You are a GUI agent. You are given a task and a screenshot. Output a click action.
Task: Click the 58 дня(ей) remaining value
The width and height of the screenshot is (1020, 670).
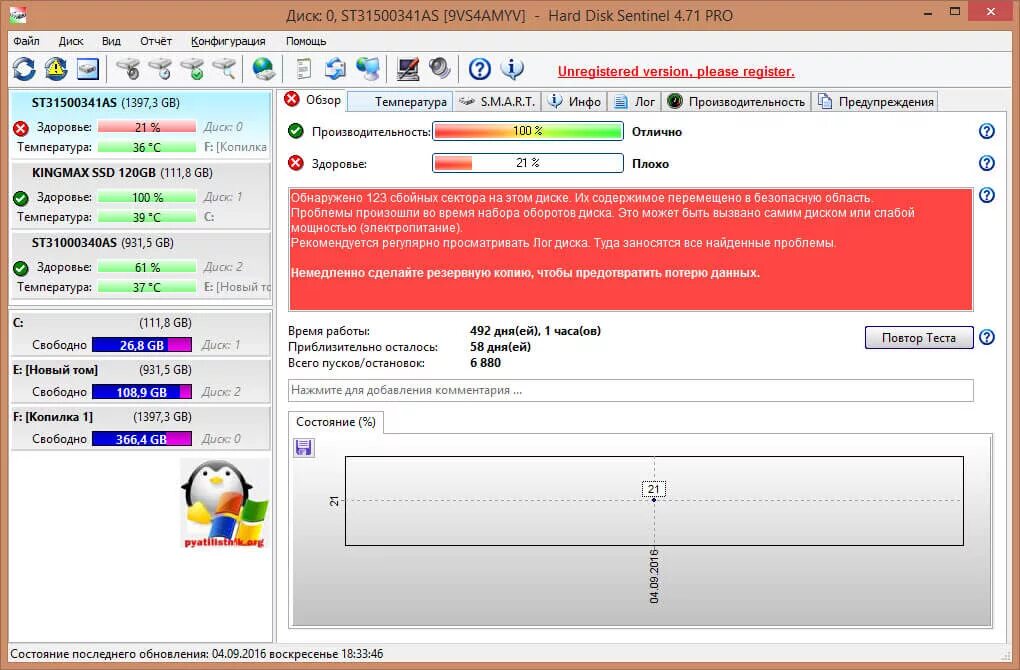click(500, 347)
